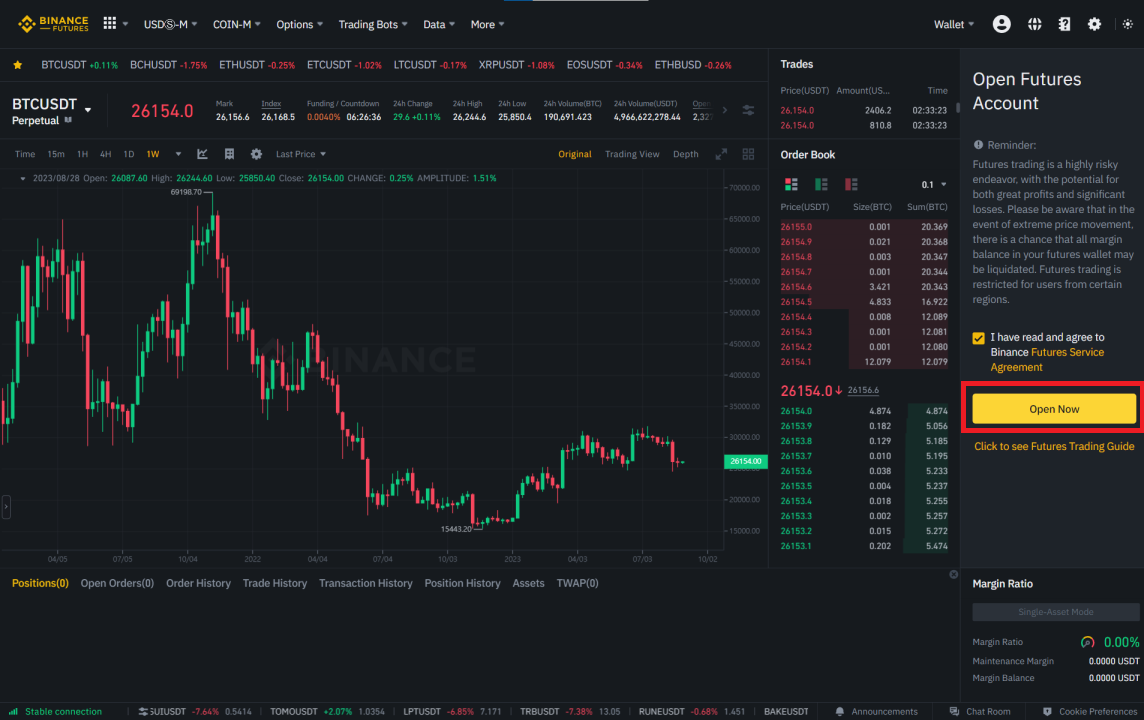This screenshot has height=720, width=1144.
Task: Expand more timeframe intervals arrow
Action: coord(178,154)
